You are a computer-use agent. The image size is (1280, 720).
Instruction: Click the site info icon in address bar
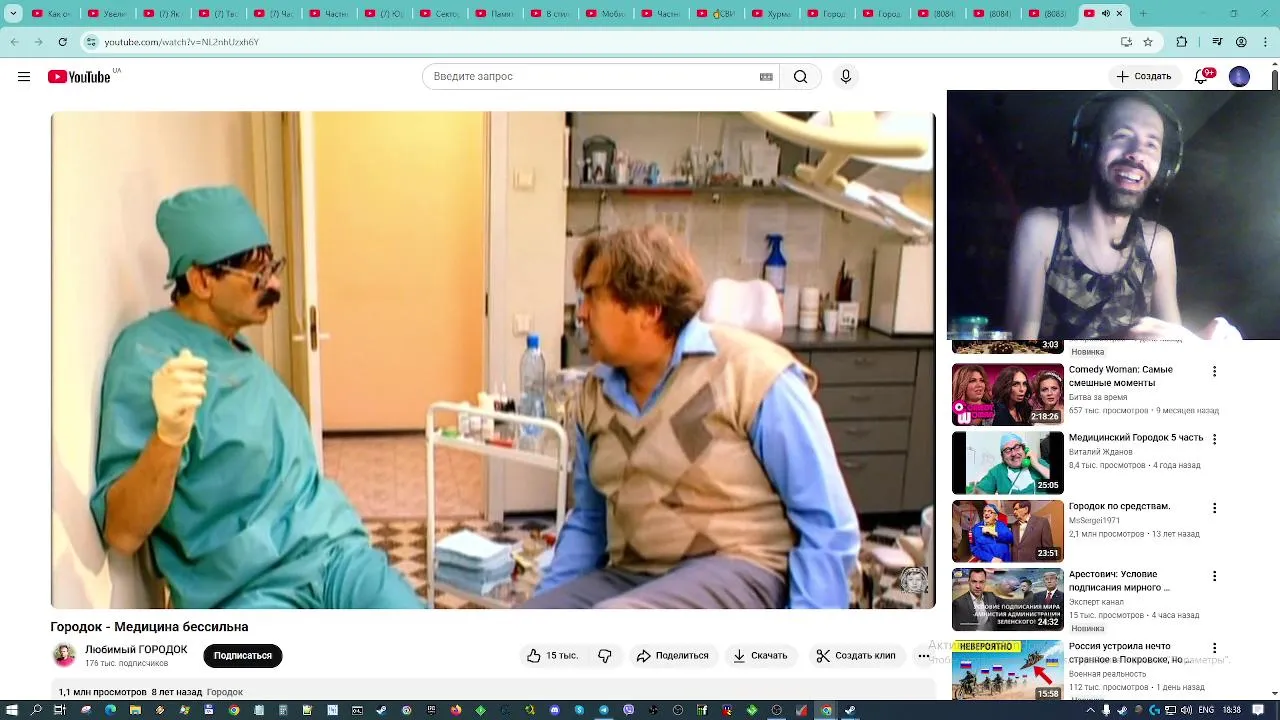point(92,42)
